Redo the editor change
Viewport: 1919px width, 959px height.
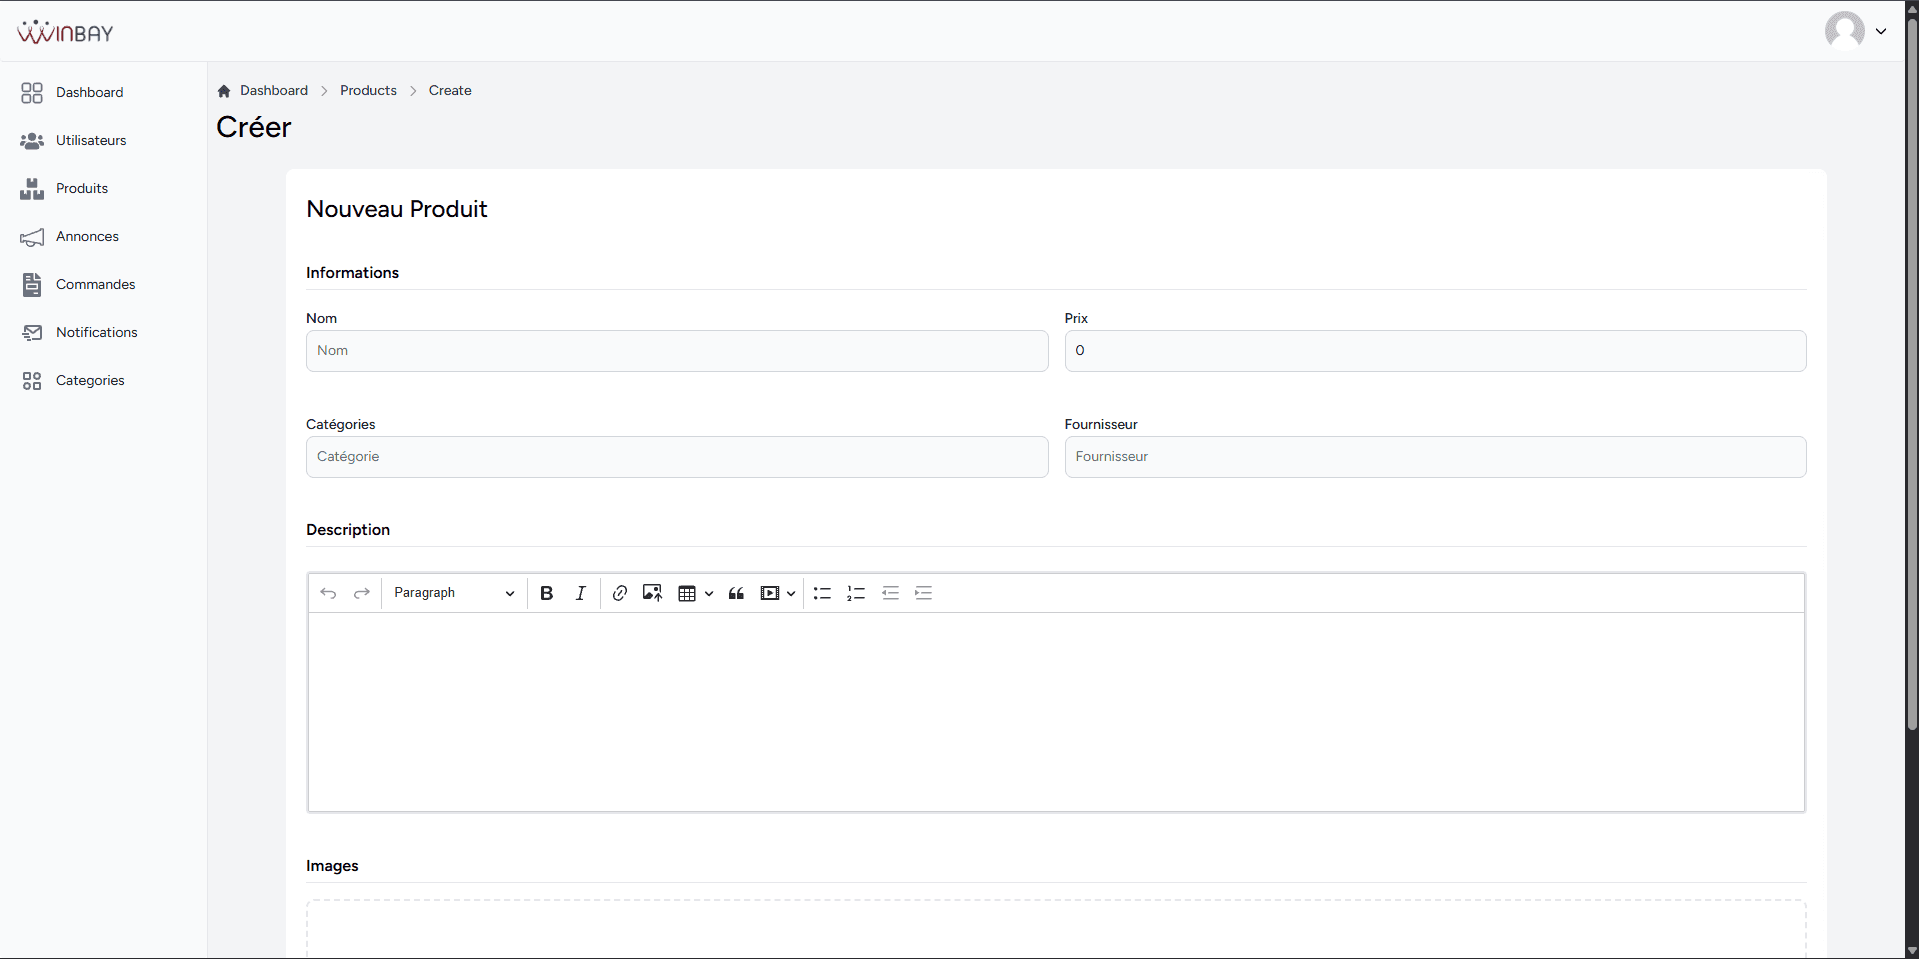[x=362, y=593]
